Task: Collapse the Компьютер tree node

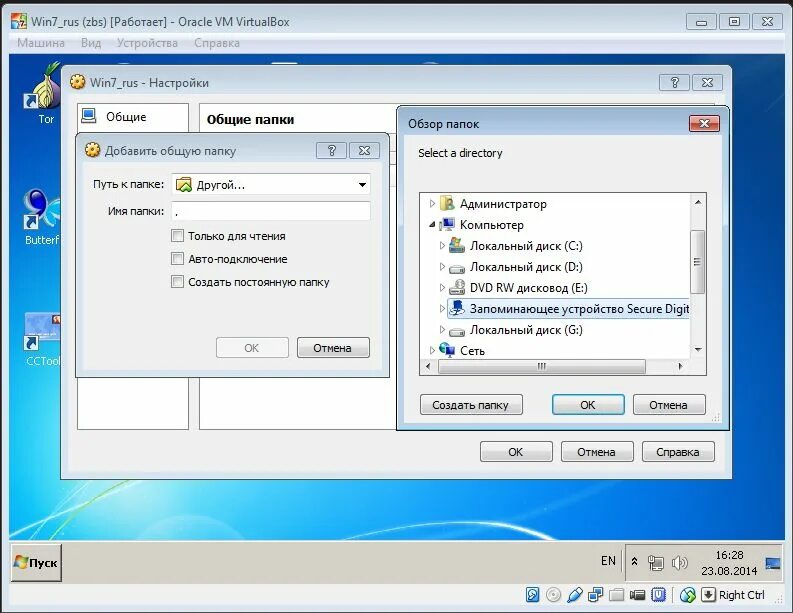Action: tap(432, 225)
